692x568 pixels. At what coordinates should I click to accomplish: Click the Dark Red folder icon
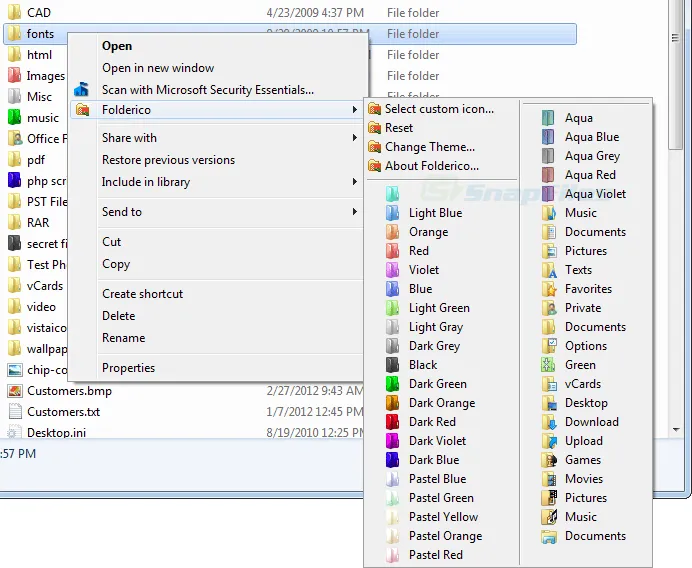392,421
